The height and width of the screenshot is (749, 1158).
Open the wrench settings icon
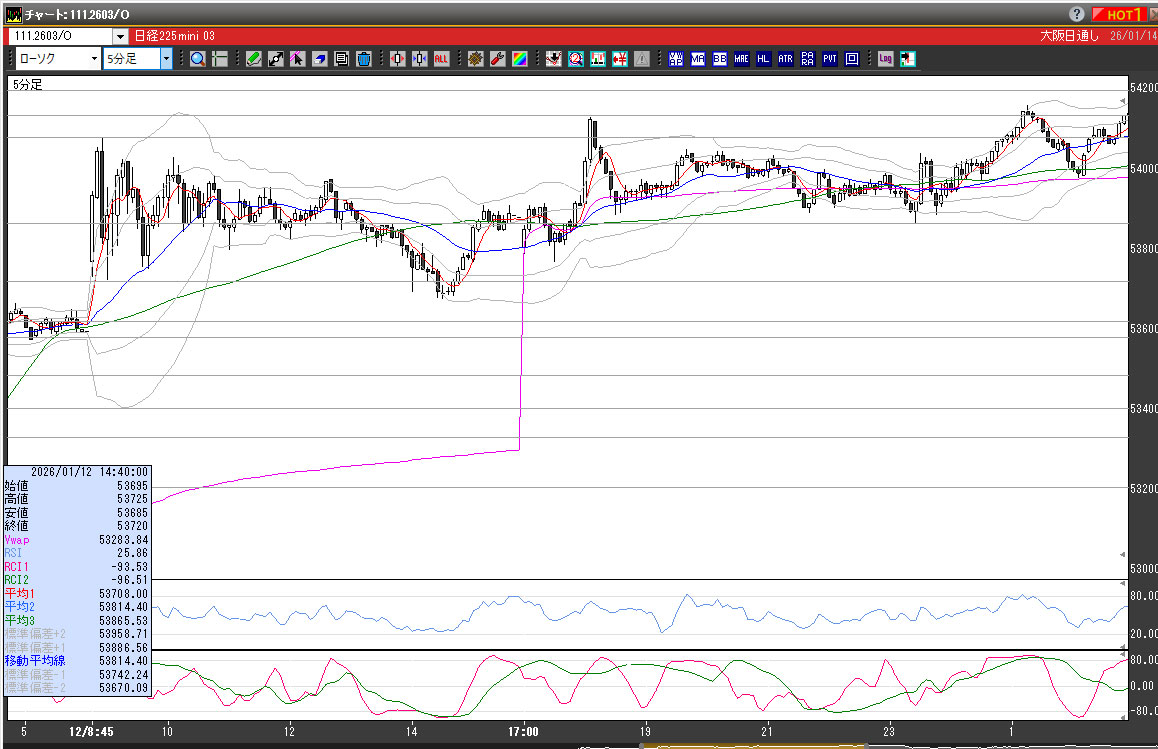[x=497, y=59]
